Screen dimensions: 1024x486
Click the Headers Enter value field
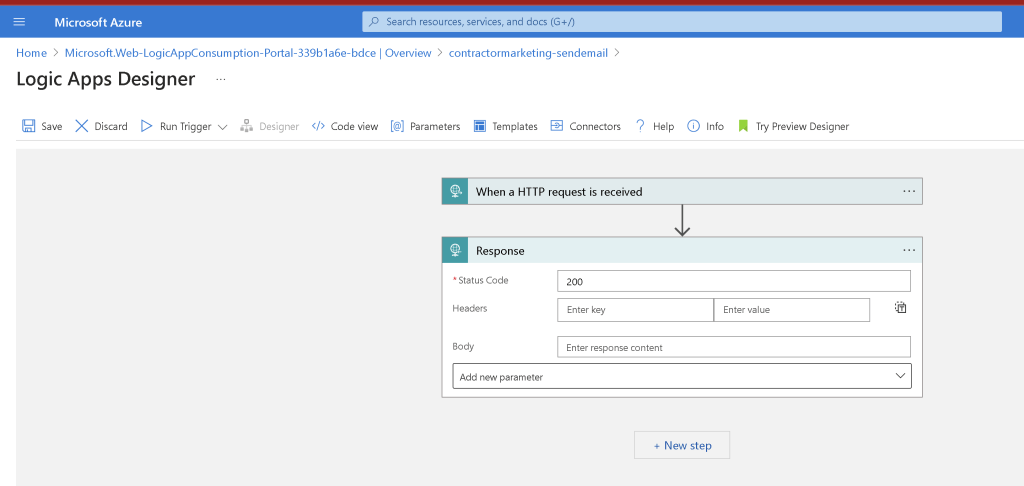[792, 310]
